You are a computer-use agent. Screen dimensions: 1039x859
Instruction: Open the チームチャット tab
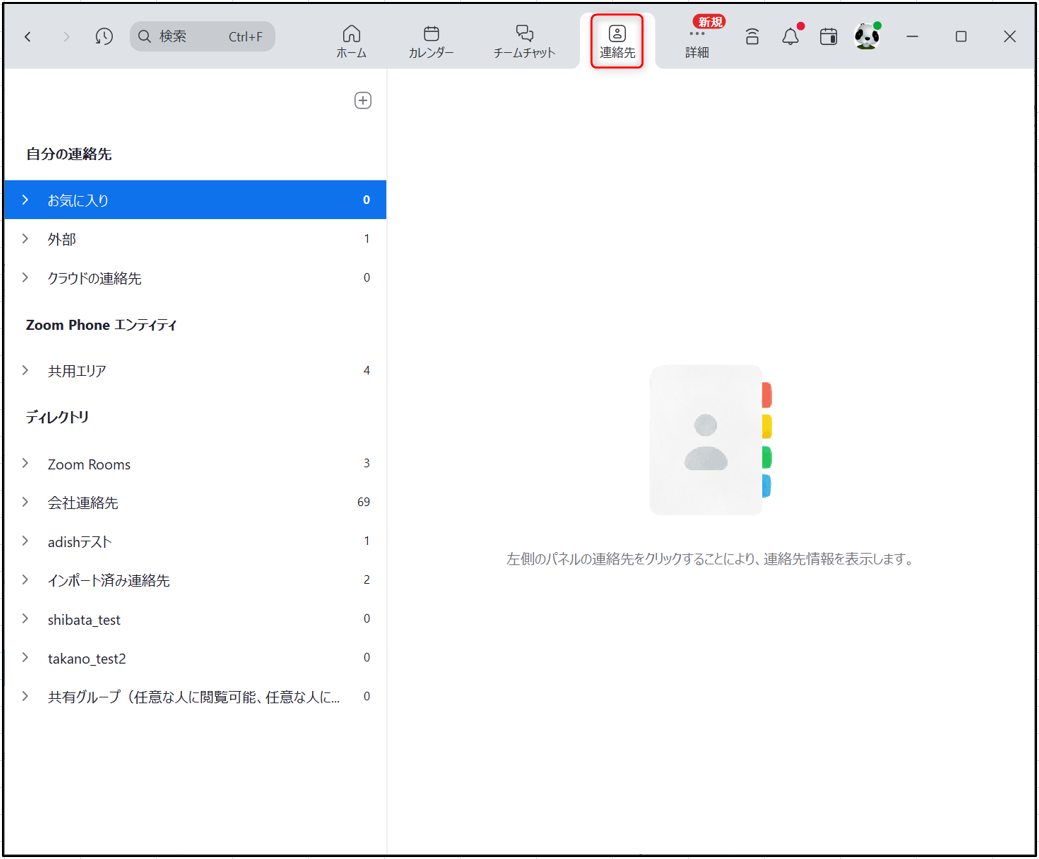pyautogui.click(x=524, y=41)
